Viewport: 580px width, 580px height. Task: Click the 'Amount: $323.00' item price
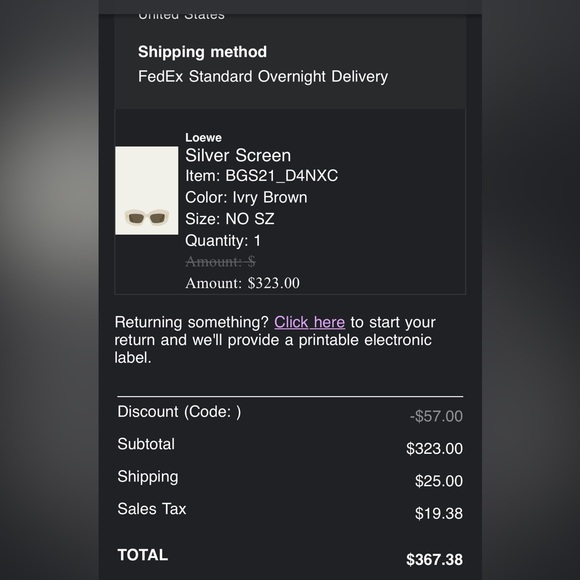pyautogui.click(x=242, y=283)
